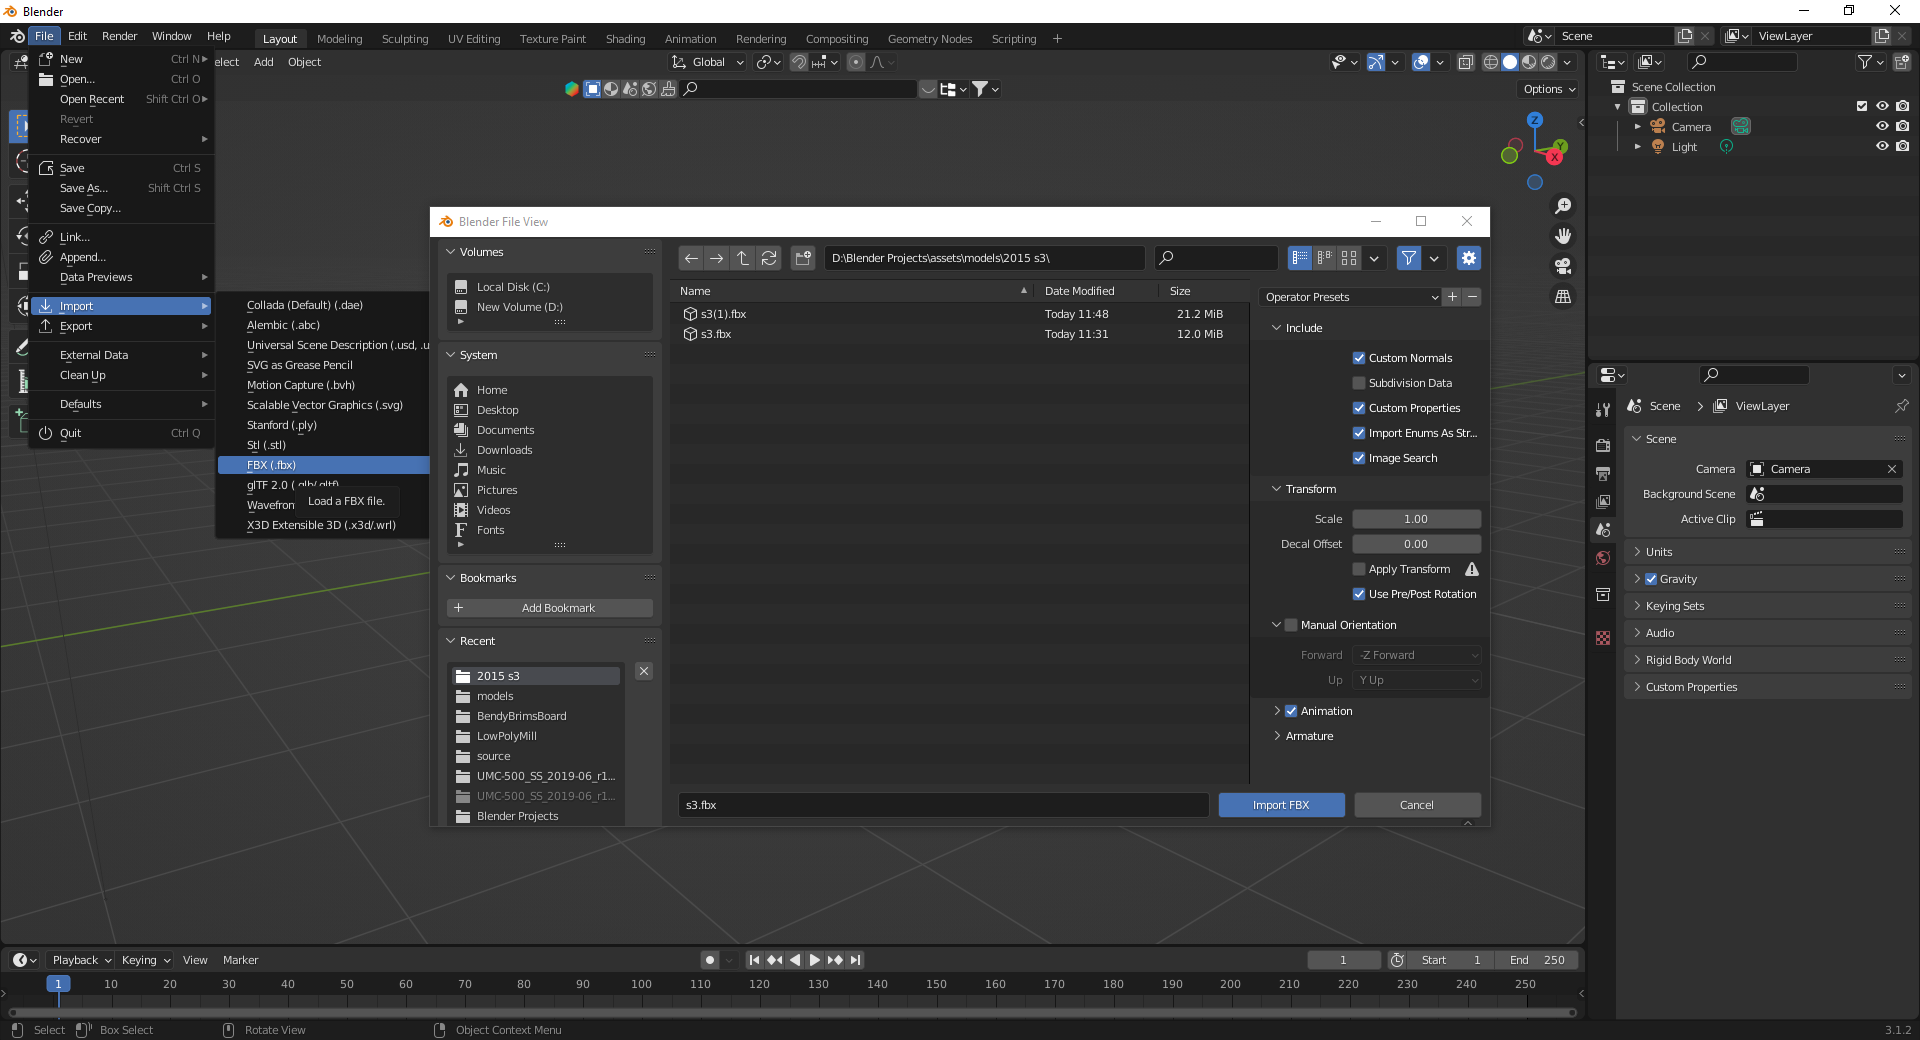This screenshot has height=1040, width=1920.
Task: Remove operator preset with minus
Action: point(1472,297)
